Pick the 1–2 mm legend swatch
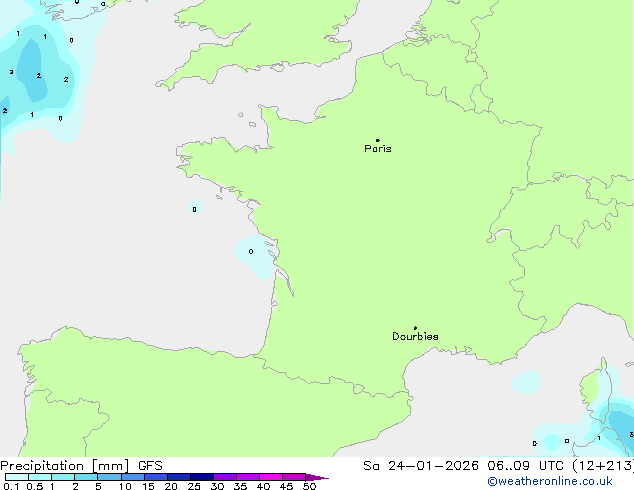634x490 pixels. pyautogui.click(x=63, y=477)
